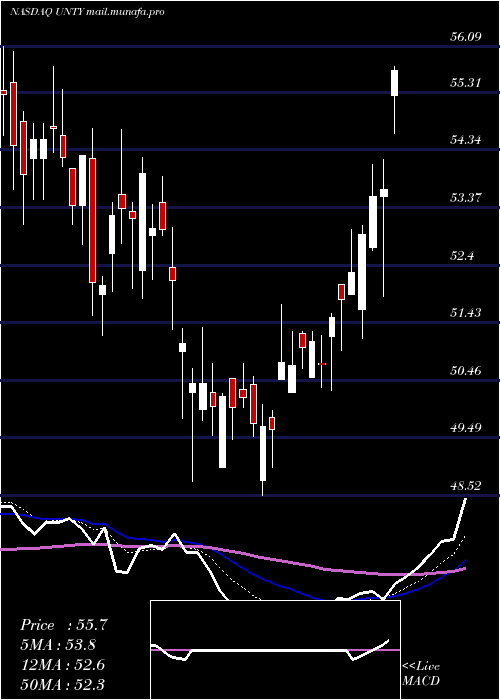Image resolution: width=500 pixels, height=700 pixels.
Task: Click the 12MA : 52.6 readout
Action: pos(62,665)
